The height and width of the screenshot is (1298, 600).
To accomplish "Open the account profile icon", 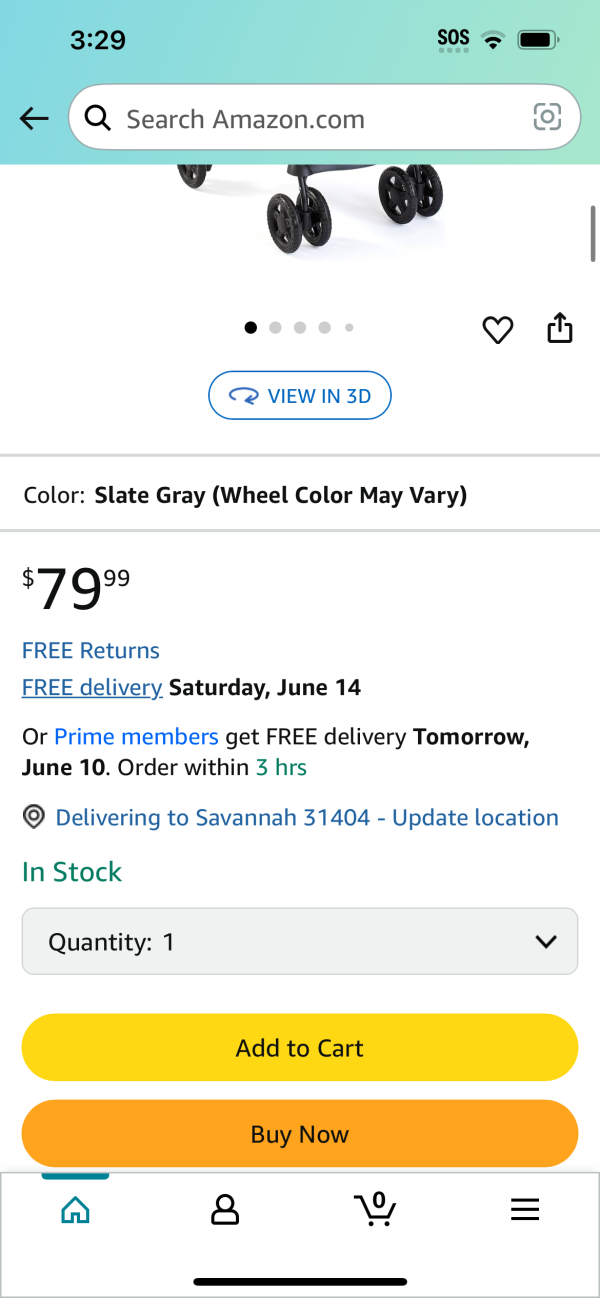I will (225, 1210).
